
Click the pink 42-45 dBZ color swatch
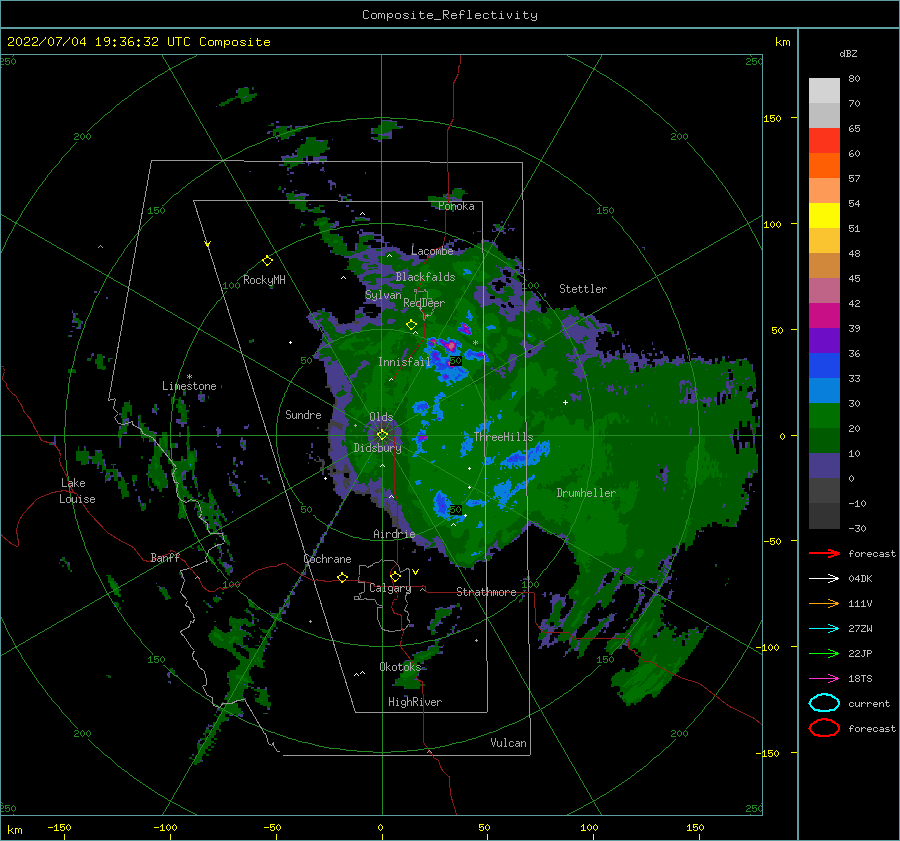pos(824,291)
